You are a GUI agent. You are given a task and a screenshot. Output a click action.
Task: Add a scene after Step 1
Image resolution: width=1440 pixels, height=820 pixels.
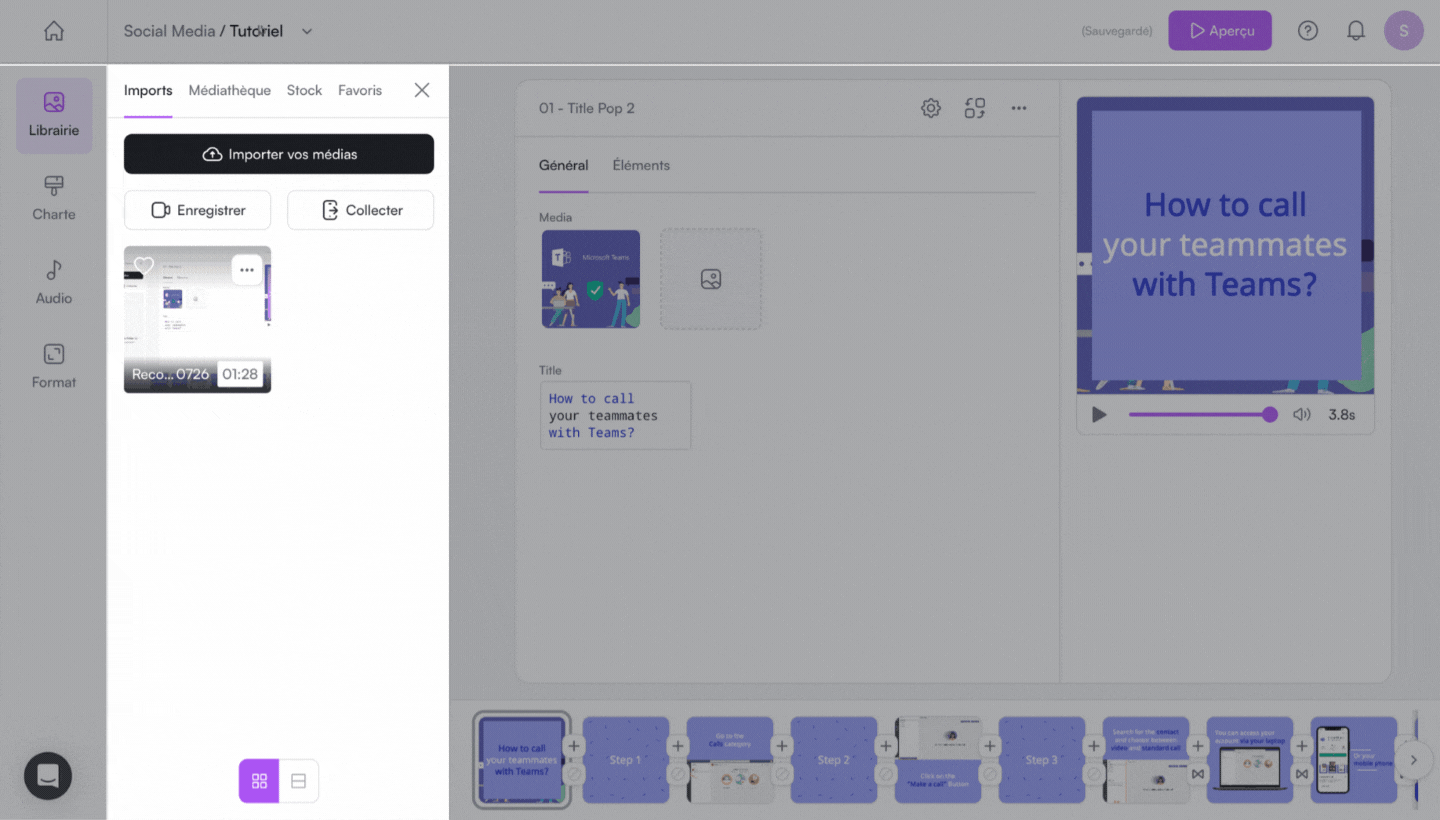point(678,746)
